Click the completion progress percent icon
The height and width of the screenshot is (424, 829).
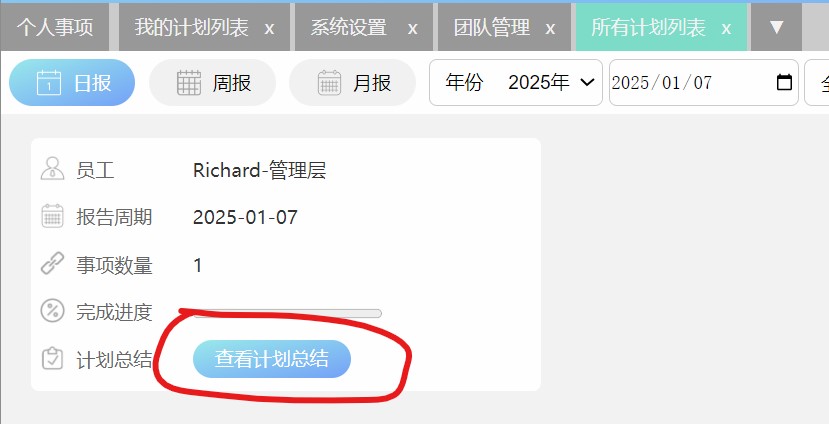pos(52,311)
